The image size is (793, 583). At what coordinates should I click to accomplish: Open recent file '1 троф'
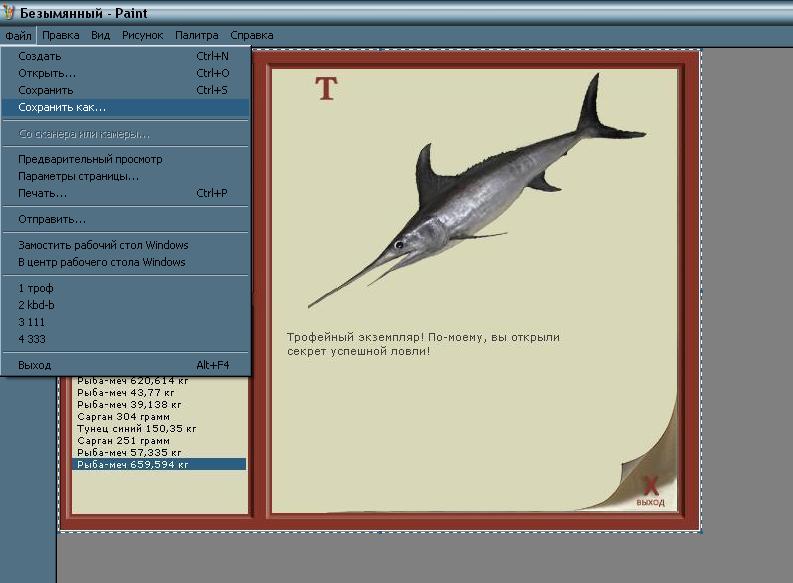(125, 288)
